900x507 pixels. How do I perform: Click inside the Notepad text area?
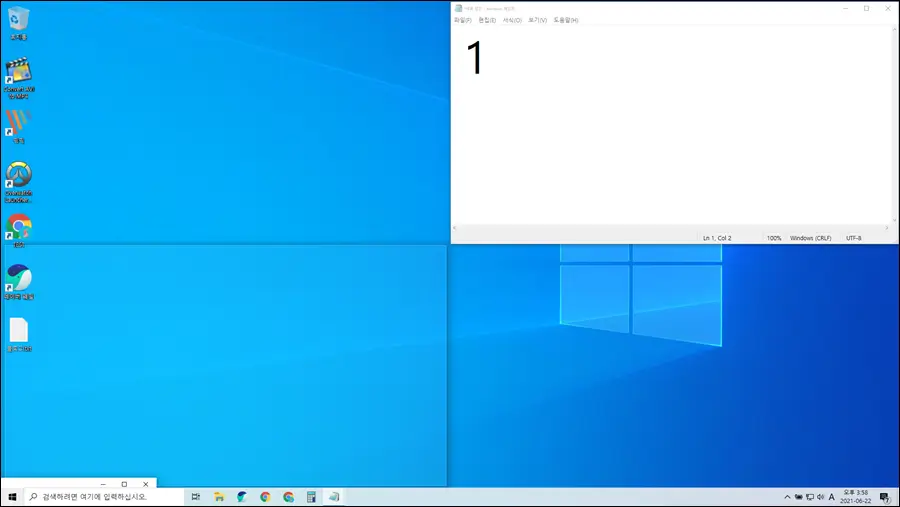[672, 125]
